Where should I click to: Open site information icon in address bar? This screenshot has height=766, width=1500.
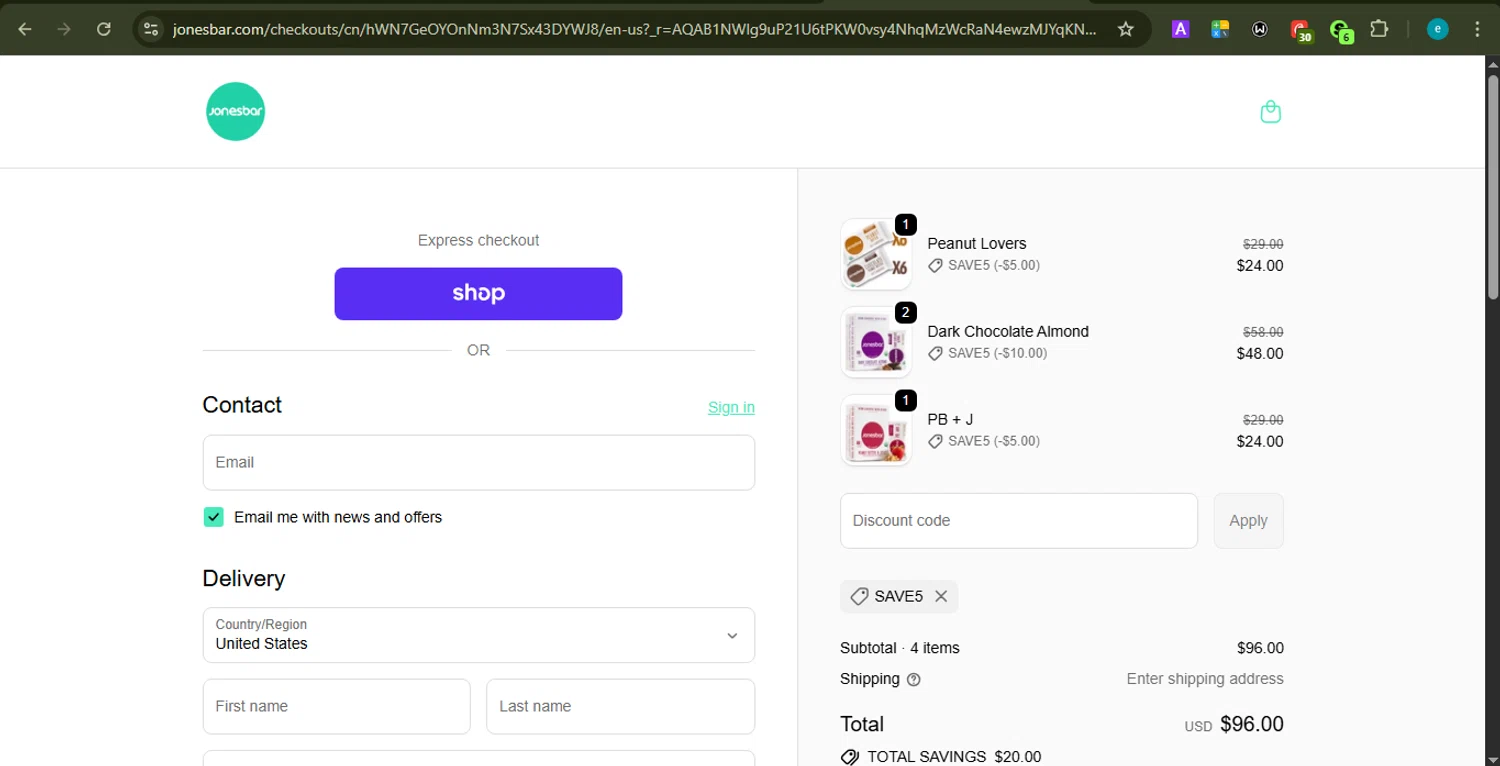(151, 29)
